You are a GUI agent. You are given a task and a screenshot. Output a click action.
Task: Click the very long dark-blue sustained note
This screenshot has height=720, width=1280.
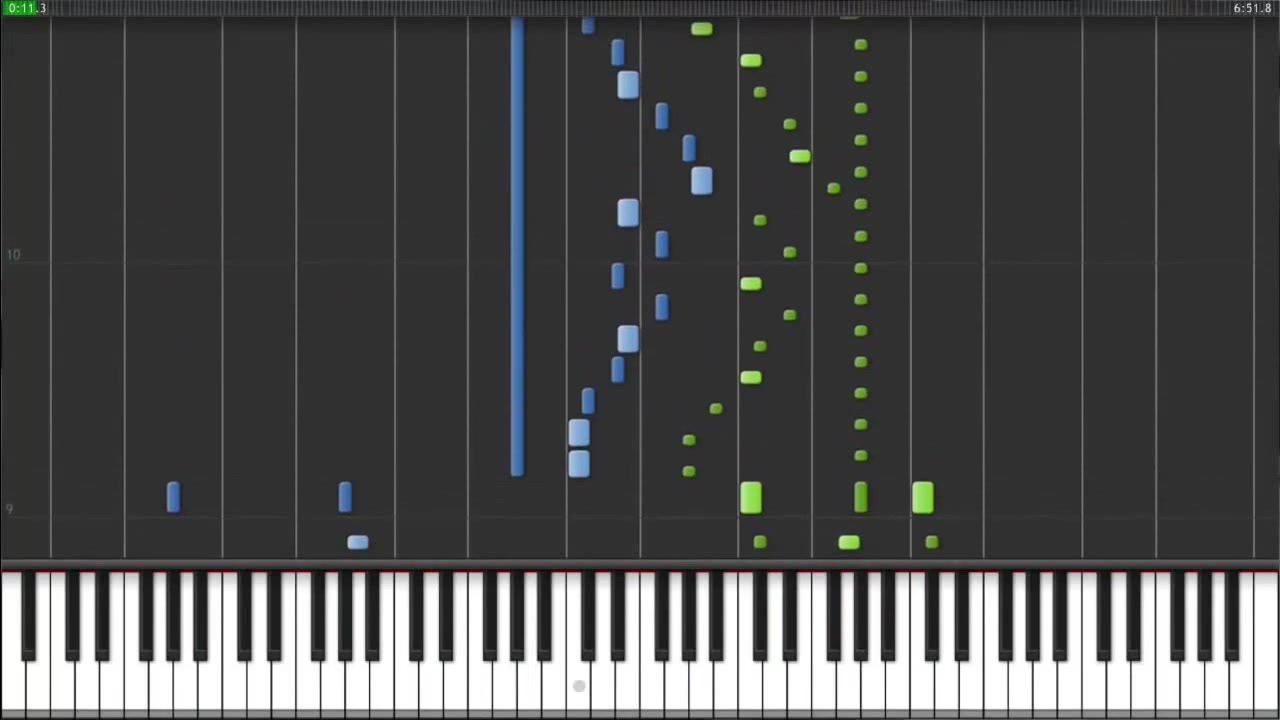click(517, 246)
